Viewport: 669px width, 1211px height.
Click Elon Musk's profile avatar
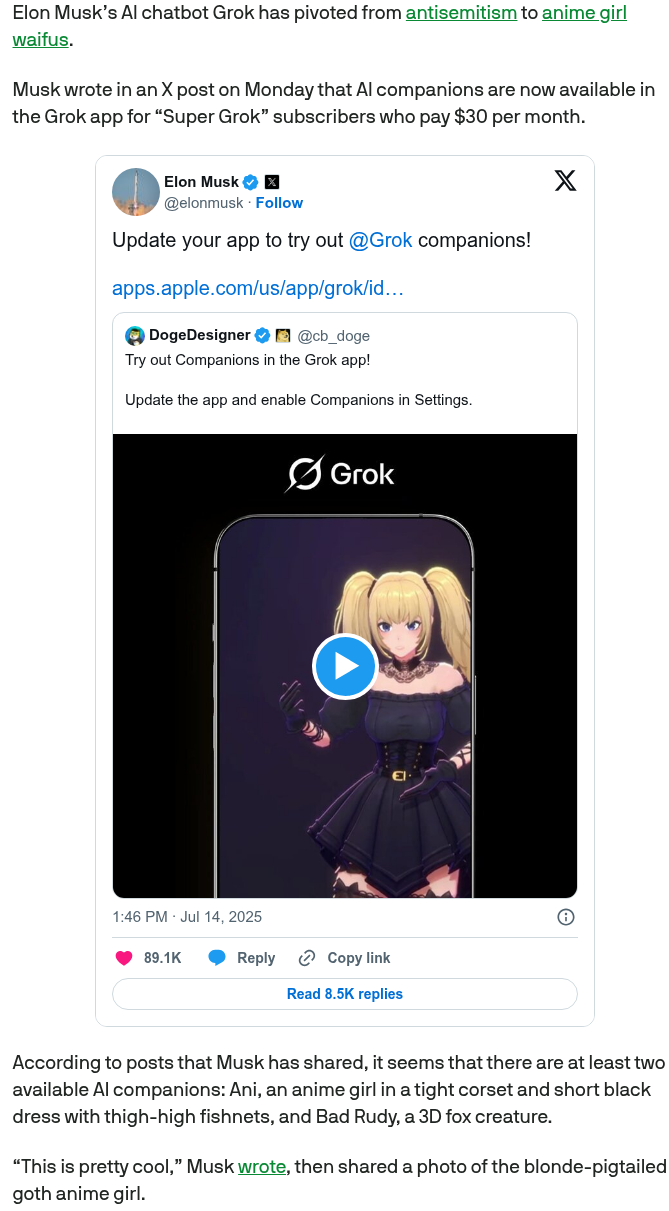coord(137,192)
